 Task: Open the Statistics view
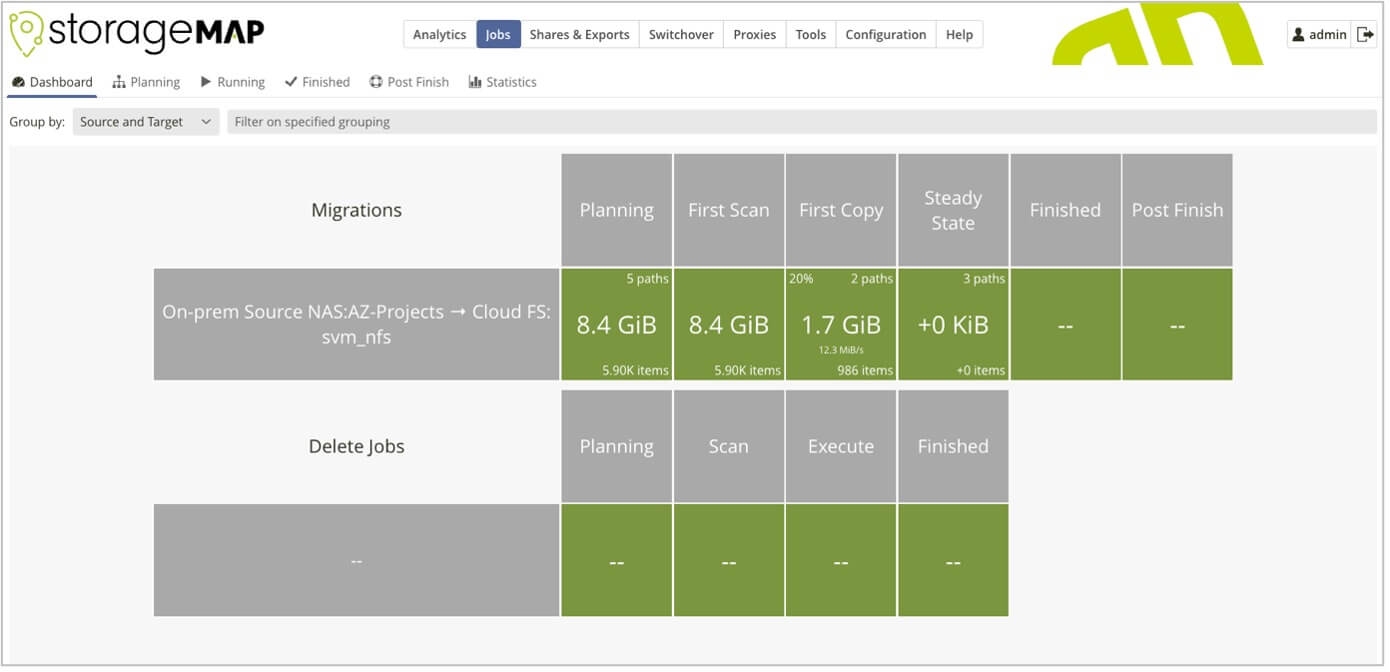coord(503,81)
